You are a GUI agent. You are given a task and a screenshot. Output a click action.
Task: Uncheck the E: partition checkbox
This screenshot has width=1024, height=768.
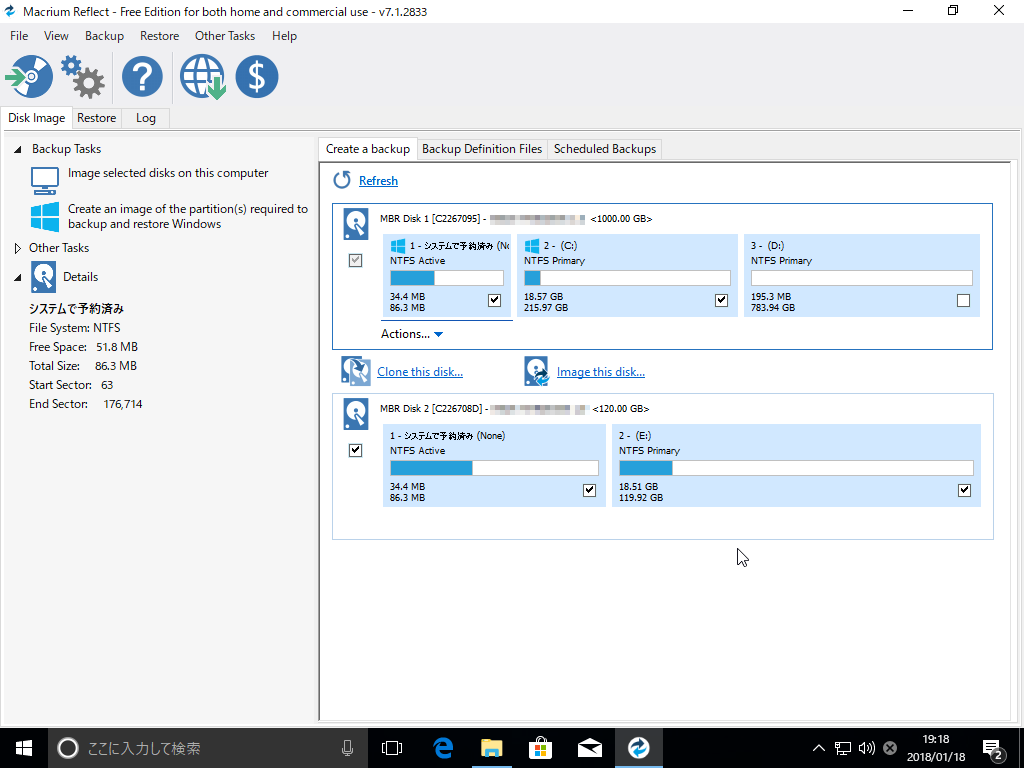pyautogui.click(x=964, y=490)
